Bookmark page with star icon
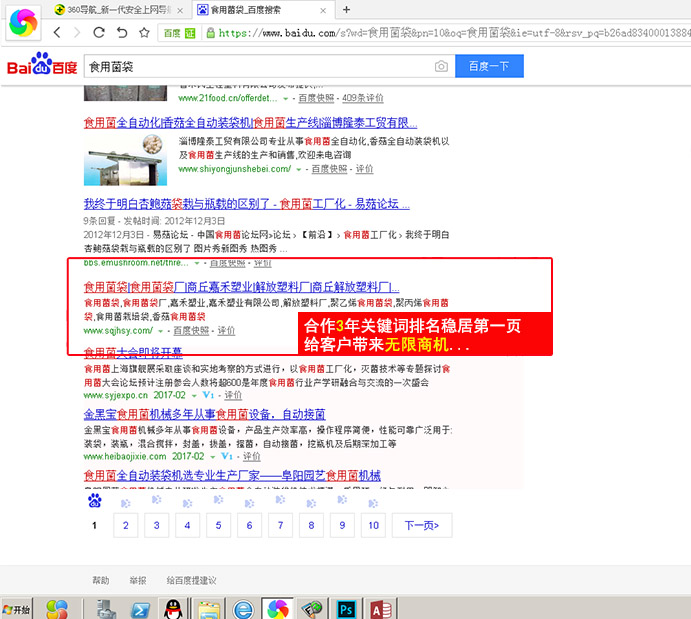 [144, 33]
